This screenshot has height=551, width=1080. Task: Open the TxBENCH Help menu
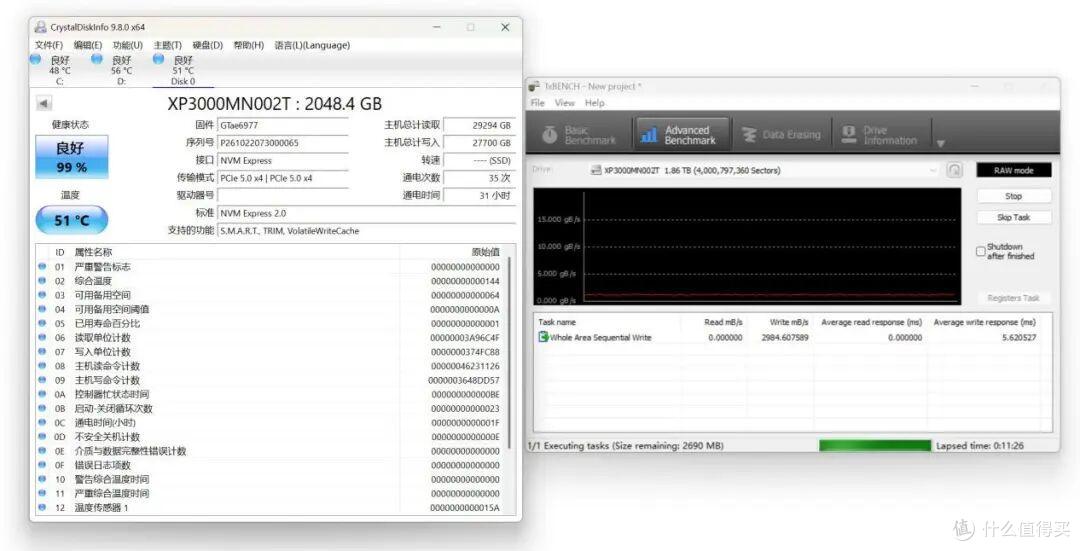click(x=594, y=103)
